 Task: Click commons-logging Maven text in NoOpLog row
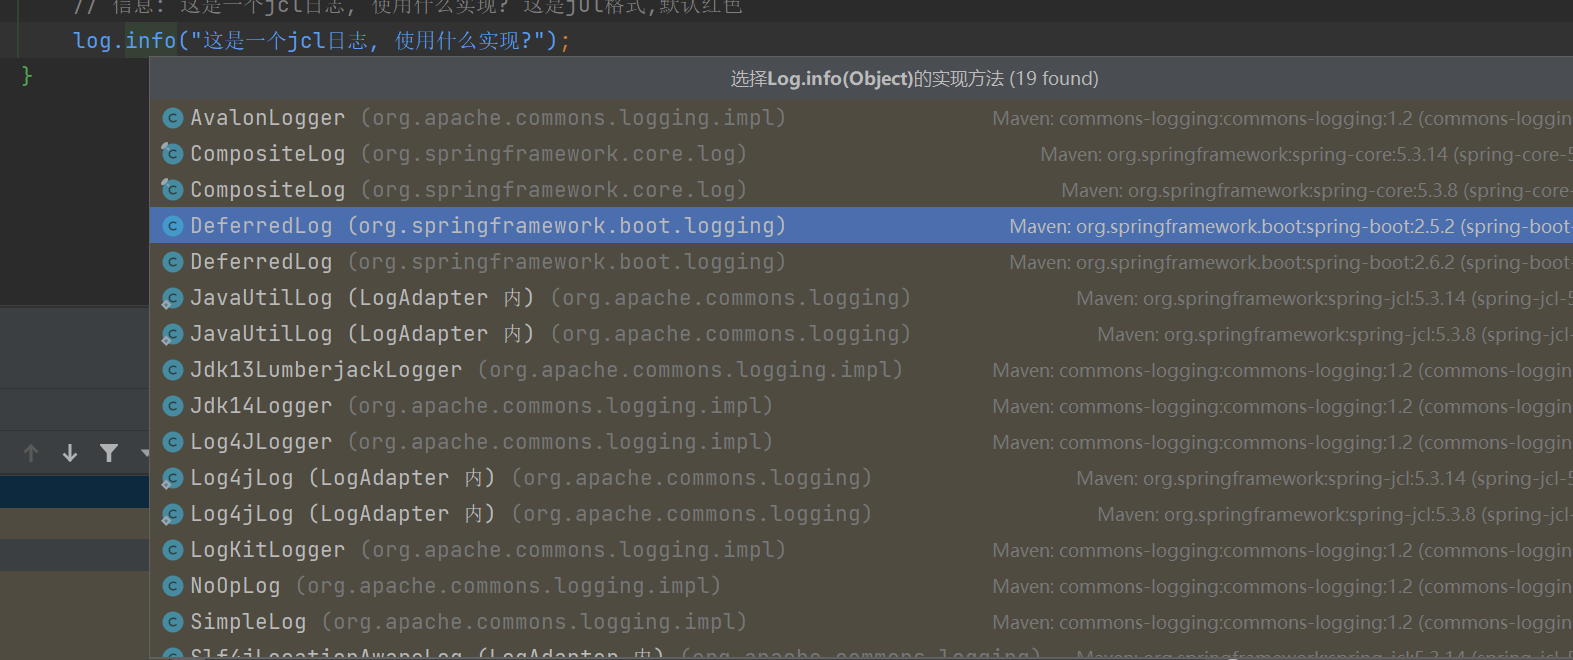(x=1282, y=586)
